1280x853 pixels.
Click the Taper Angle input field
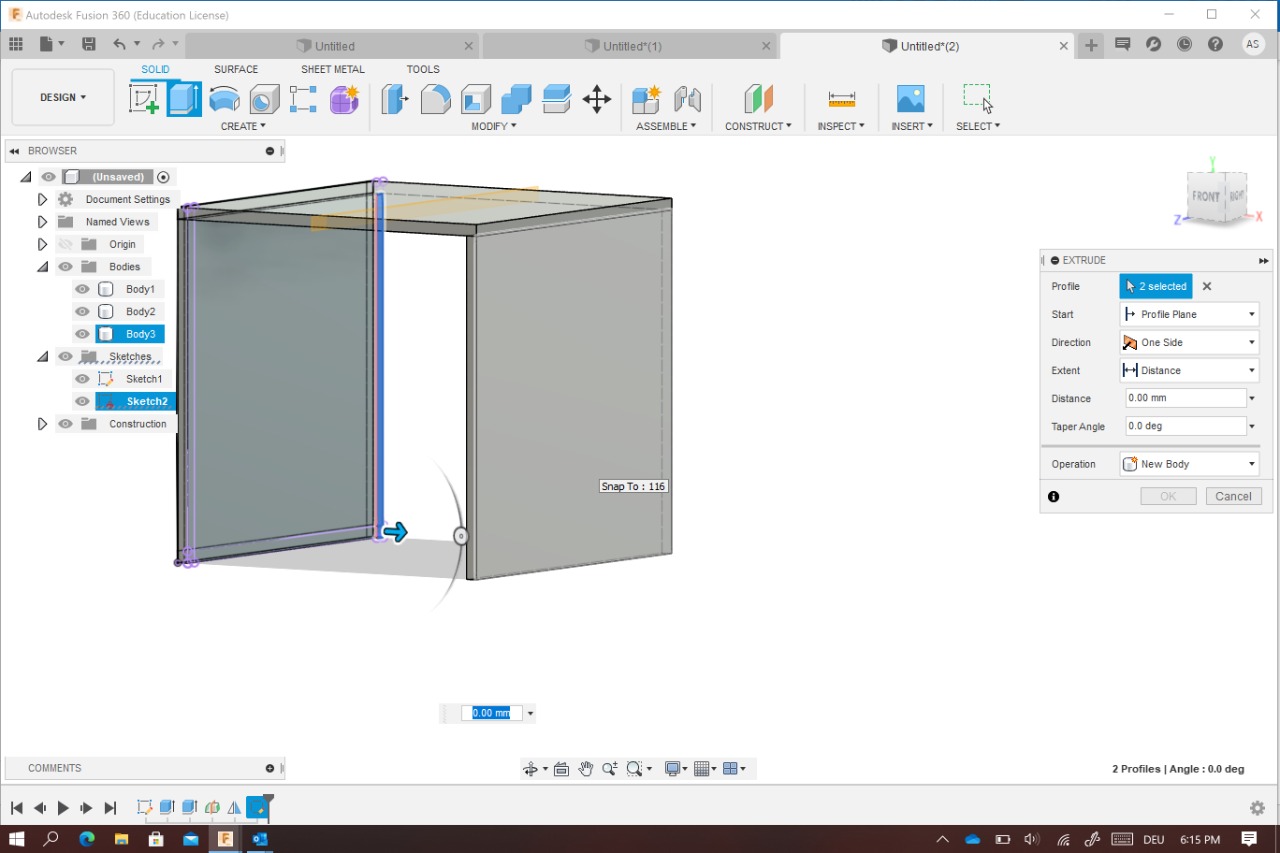1186,426
